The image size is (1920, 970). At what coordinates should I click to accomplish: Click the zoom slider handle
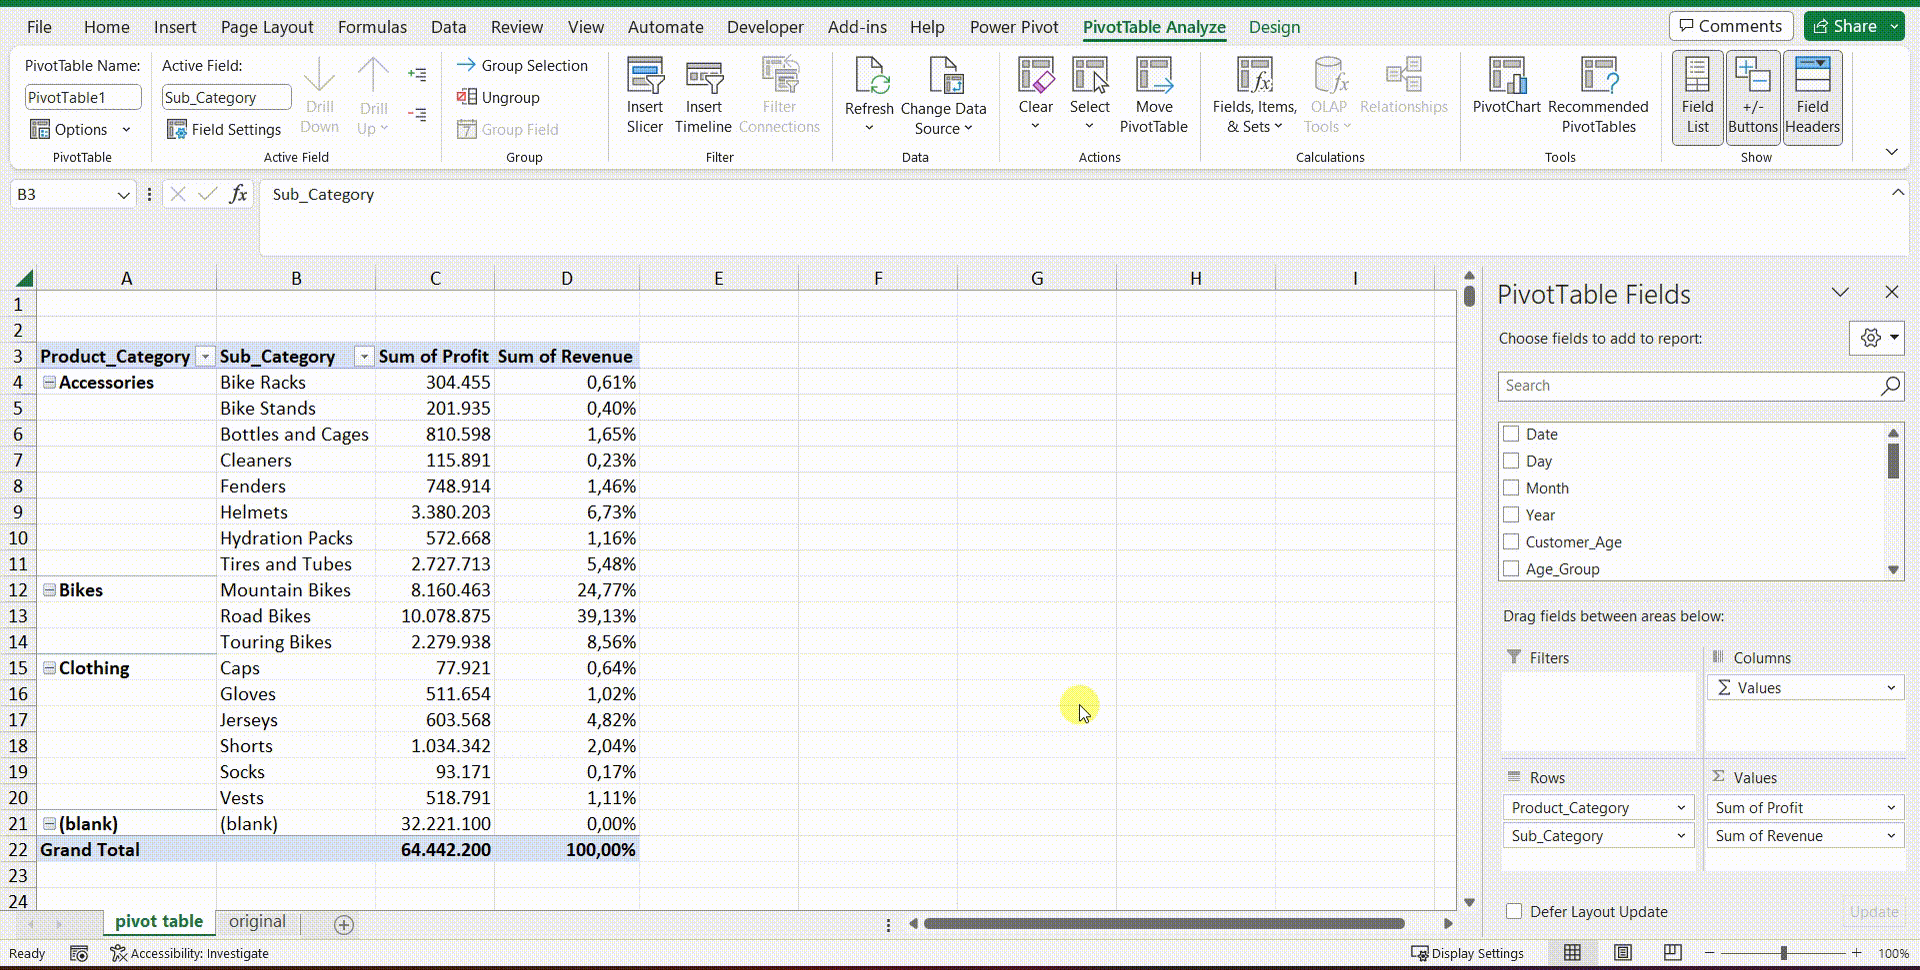click(x=1783, y=953)
